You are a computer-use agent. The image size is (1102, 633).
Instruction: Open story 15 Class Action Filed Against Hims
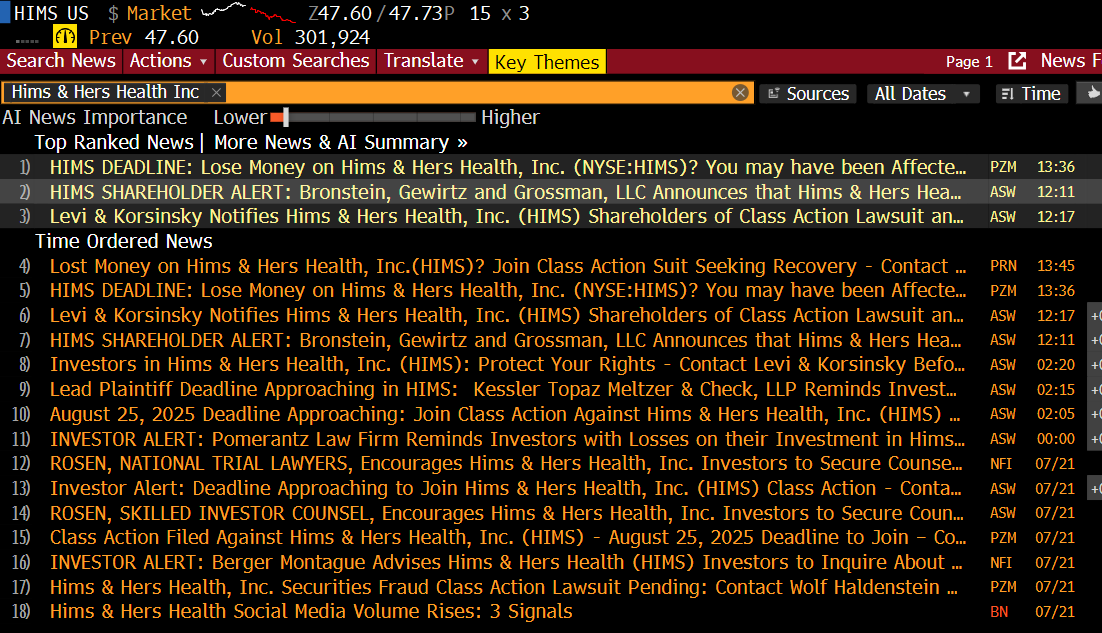pyautogui.click(x=508, y=537)
